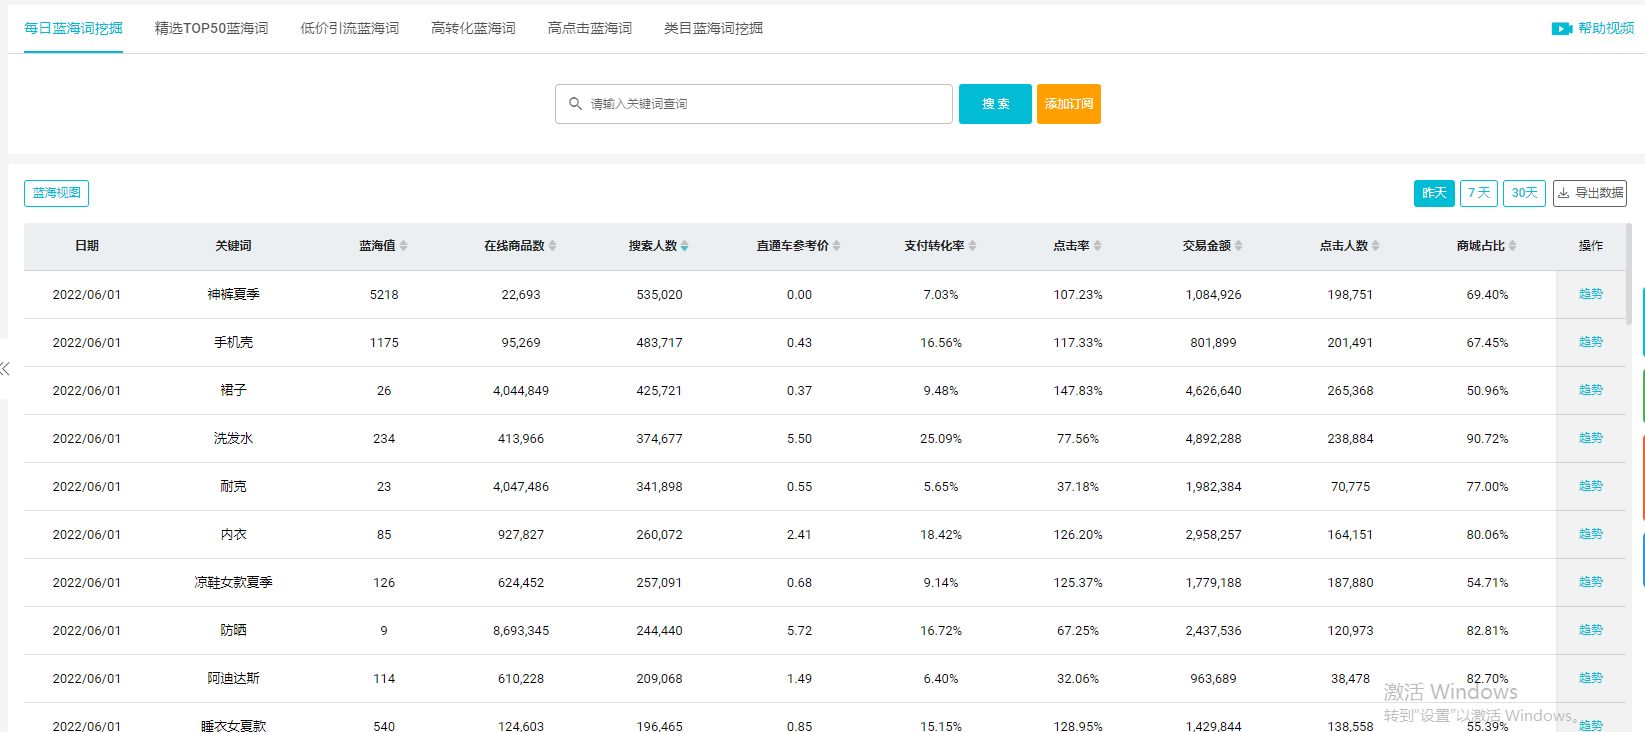Focus the keyword search input field

click(x=754, y=104)
